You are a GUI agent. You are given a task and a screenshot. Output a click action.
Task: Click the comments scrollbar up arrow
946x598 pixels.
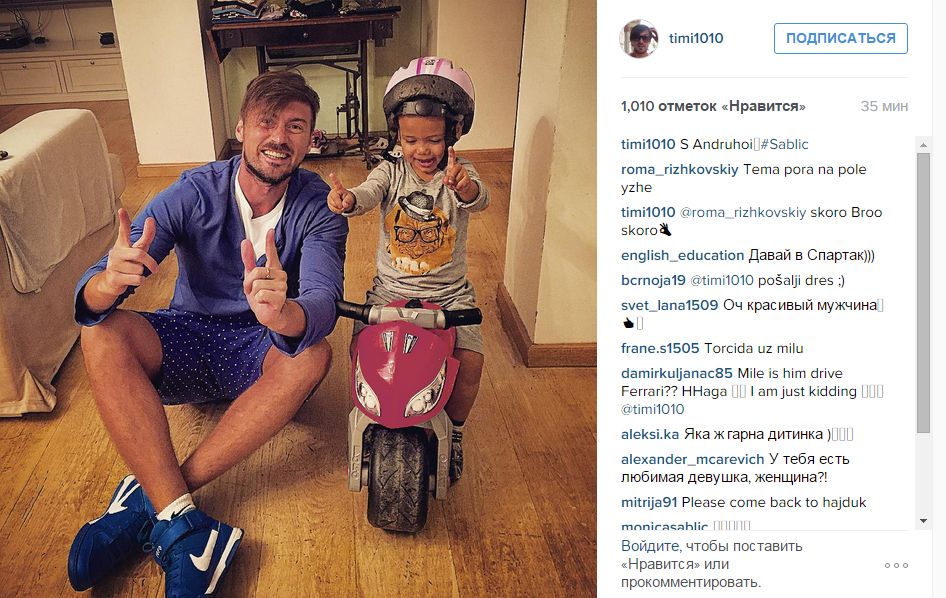(923, 145)
